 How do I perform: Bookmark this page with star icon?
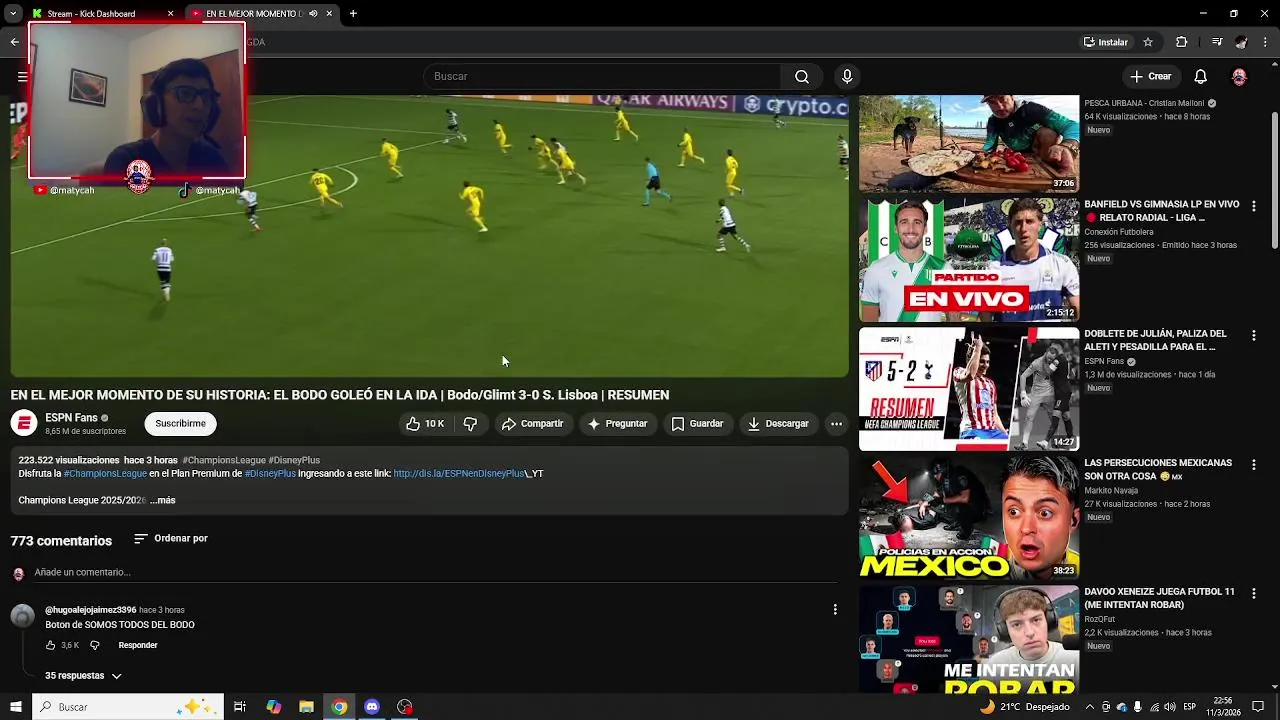point(1148,42)
